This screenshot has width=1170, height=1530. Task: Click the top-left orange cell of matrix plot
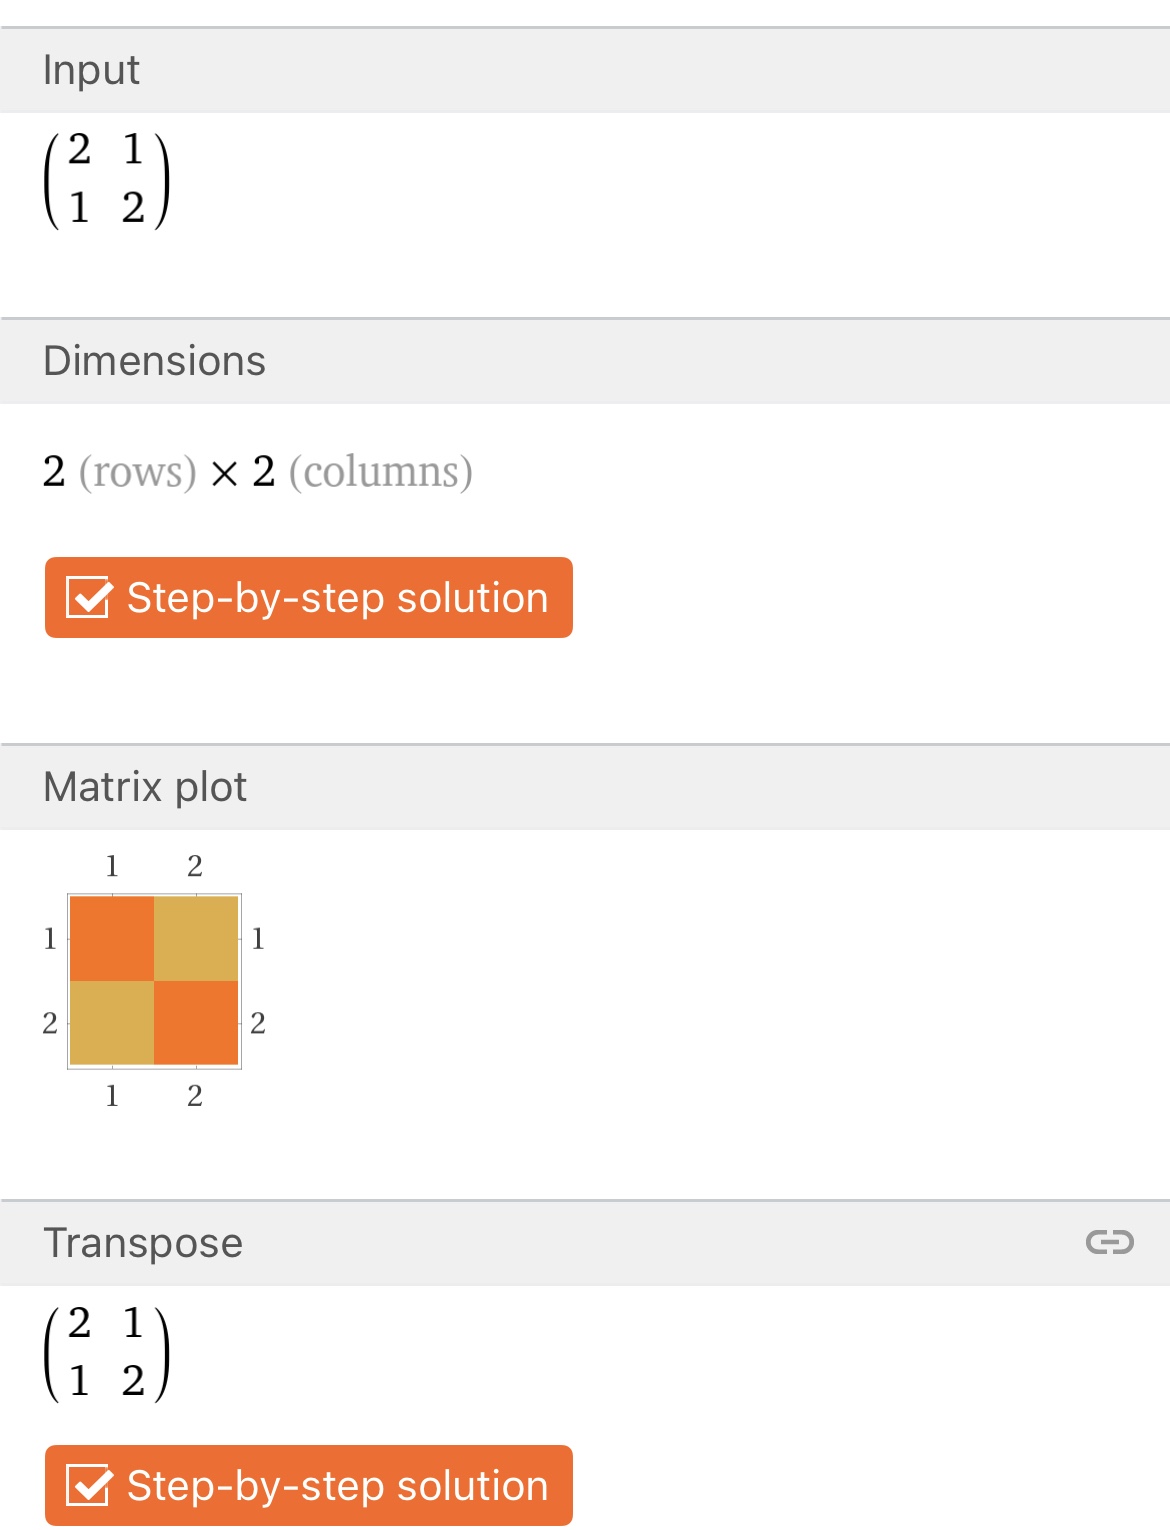click(112, 938)
